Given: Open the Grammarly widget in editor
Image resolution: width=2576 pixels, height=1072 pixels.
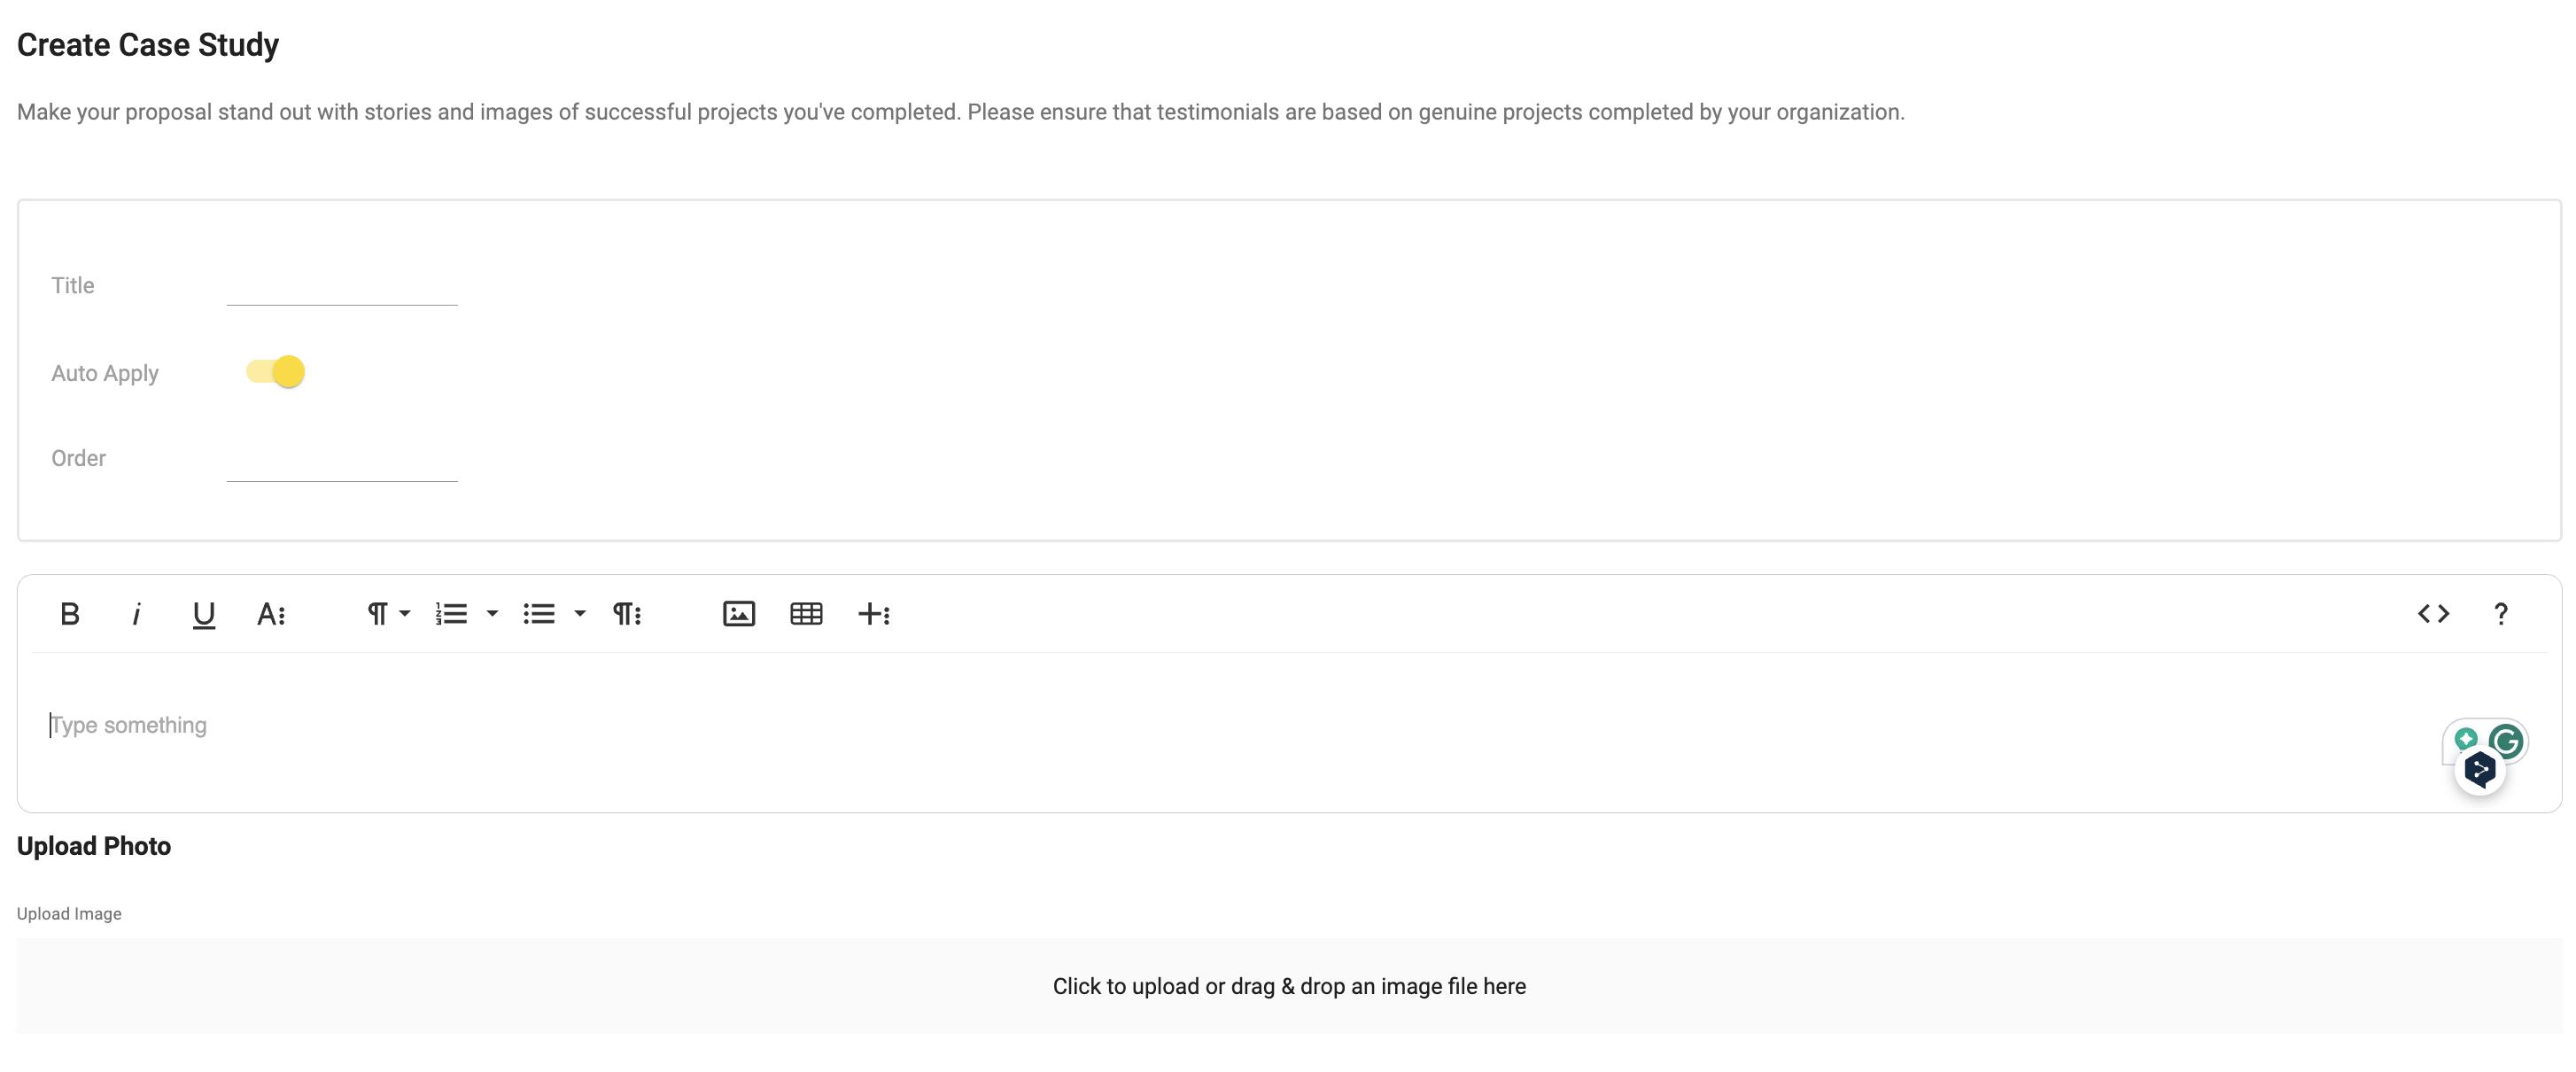Looking at the screenshot, I should 2505,741.
